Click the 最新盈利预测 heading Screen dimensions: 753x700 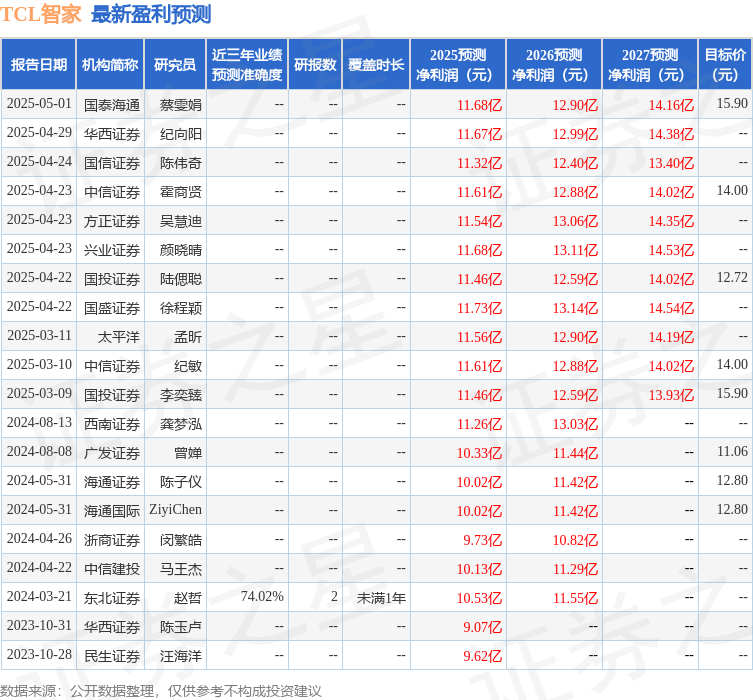pyautogui.click(x=151, y=14)
